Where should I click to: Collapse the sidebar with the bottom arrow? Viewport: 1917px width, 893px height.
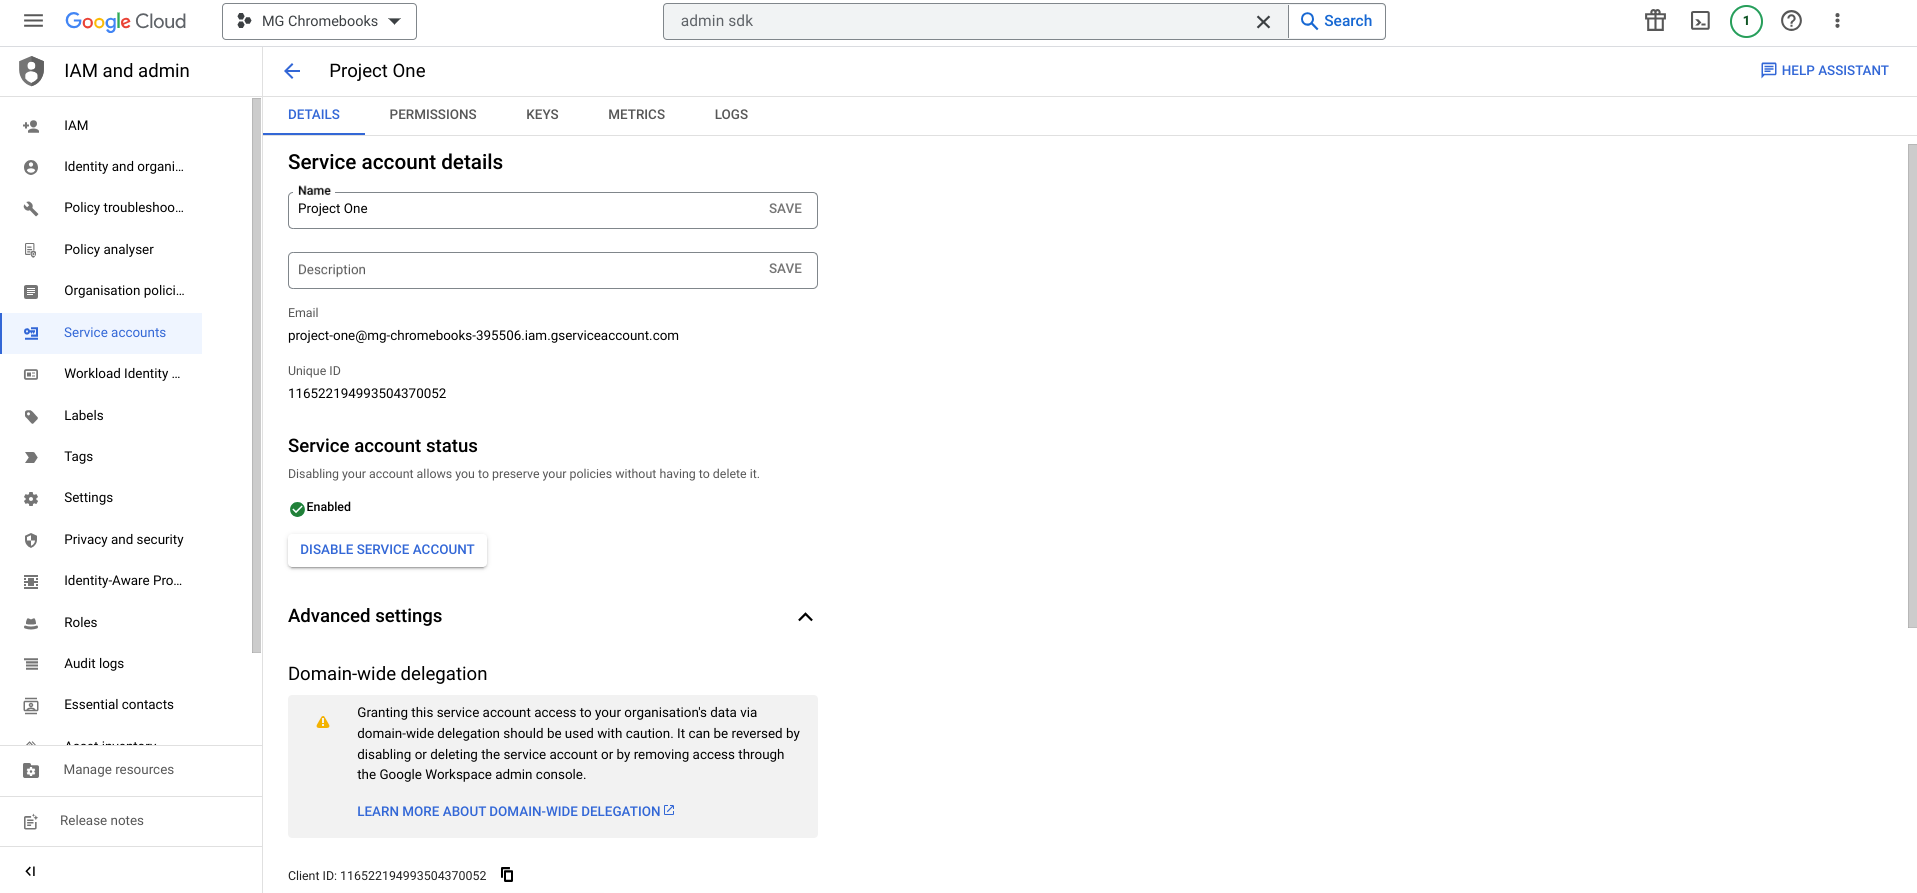pos(31,871)
